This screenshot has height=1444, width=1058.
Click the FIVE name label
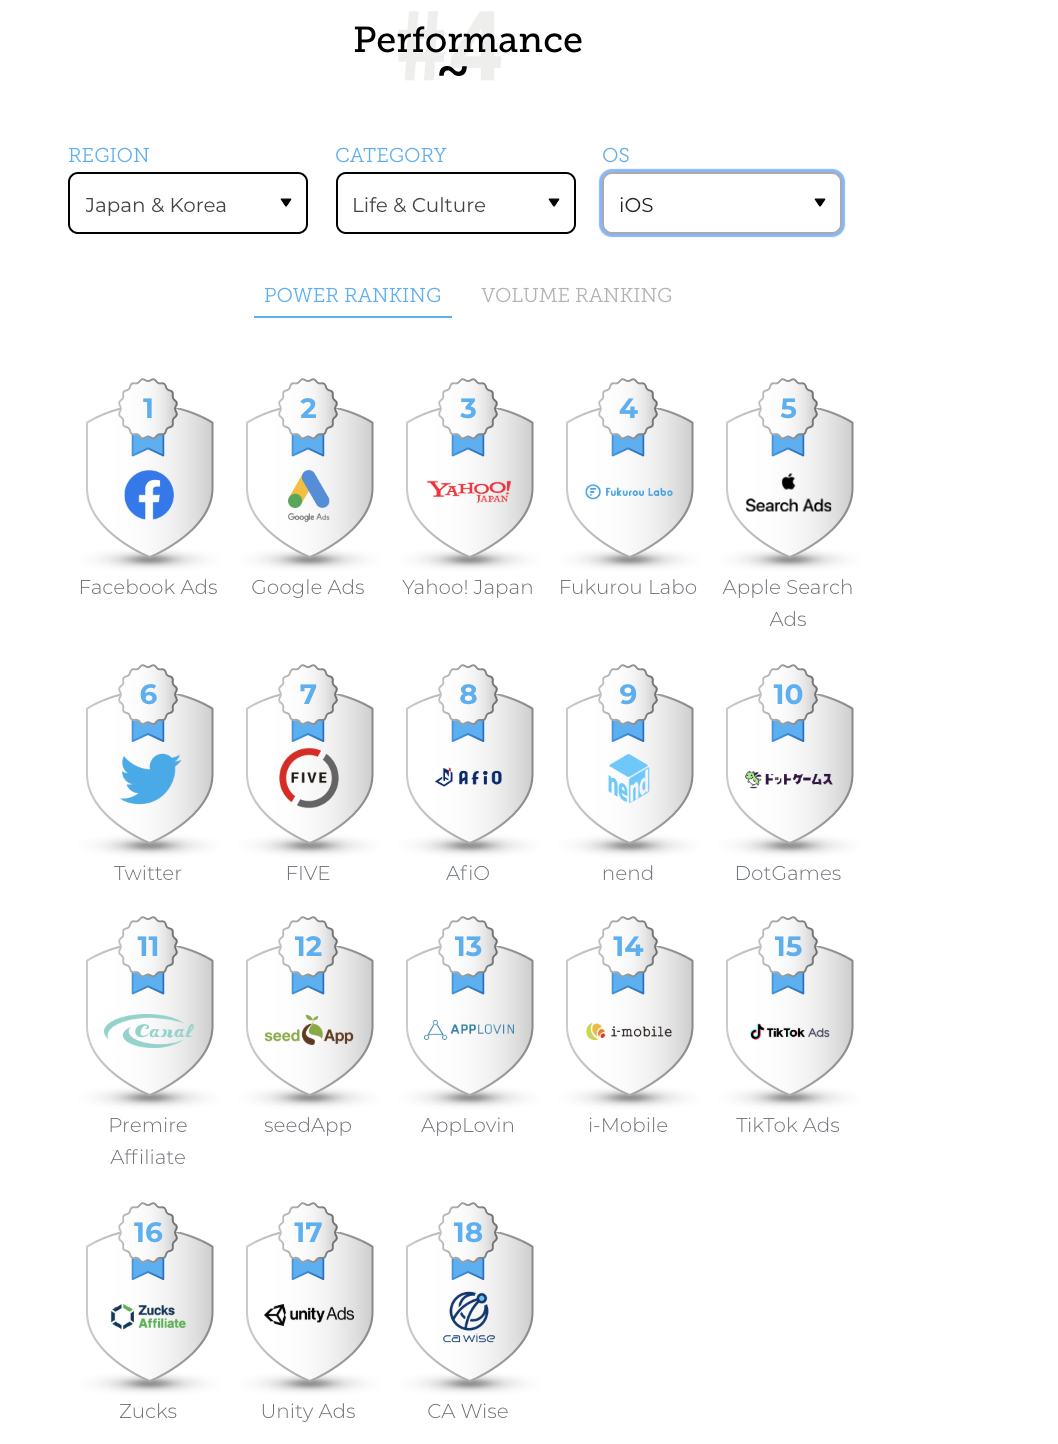(308, 873)
